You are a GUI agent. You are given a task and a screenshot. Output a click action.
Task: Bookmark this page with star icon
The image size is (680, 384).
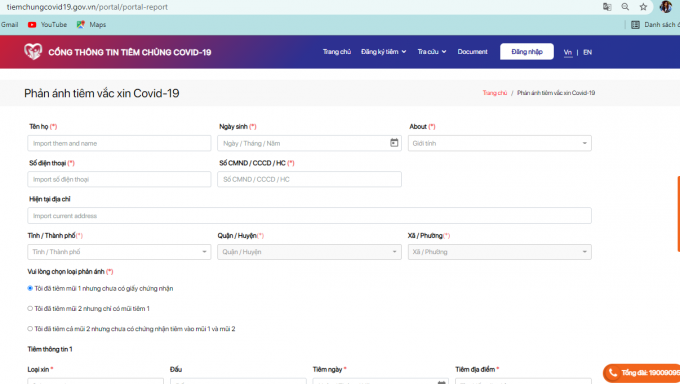[643, 7]
